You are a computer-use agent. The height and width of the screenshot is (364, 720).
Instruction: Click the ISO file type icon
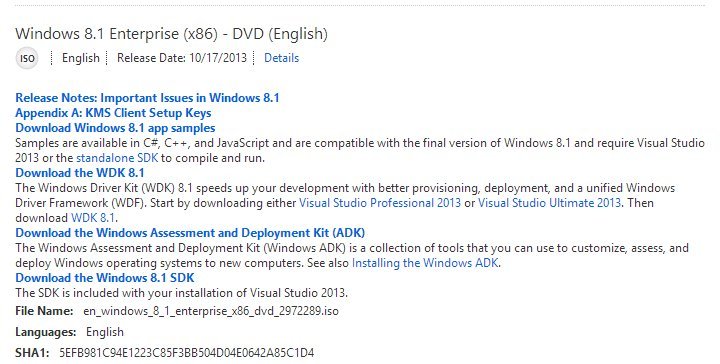[27, 58]
